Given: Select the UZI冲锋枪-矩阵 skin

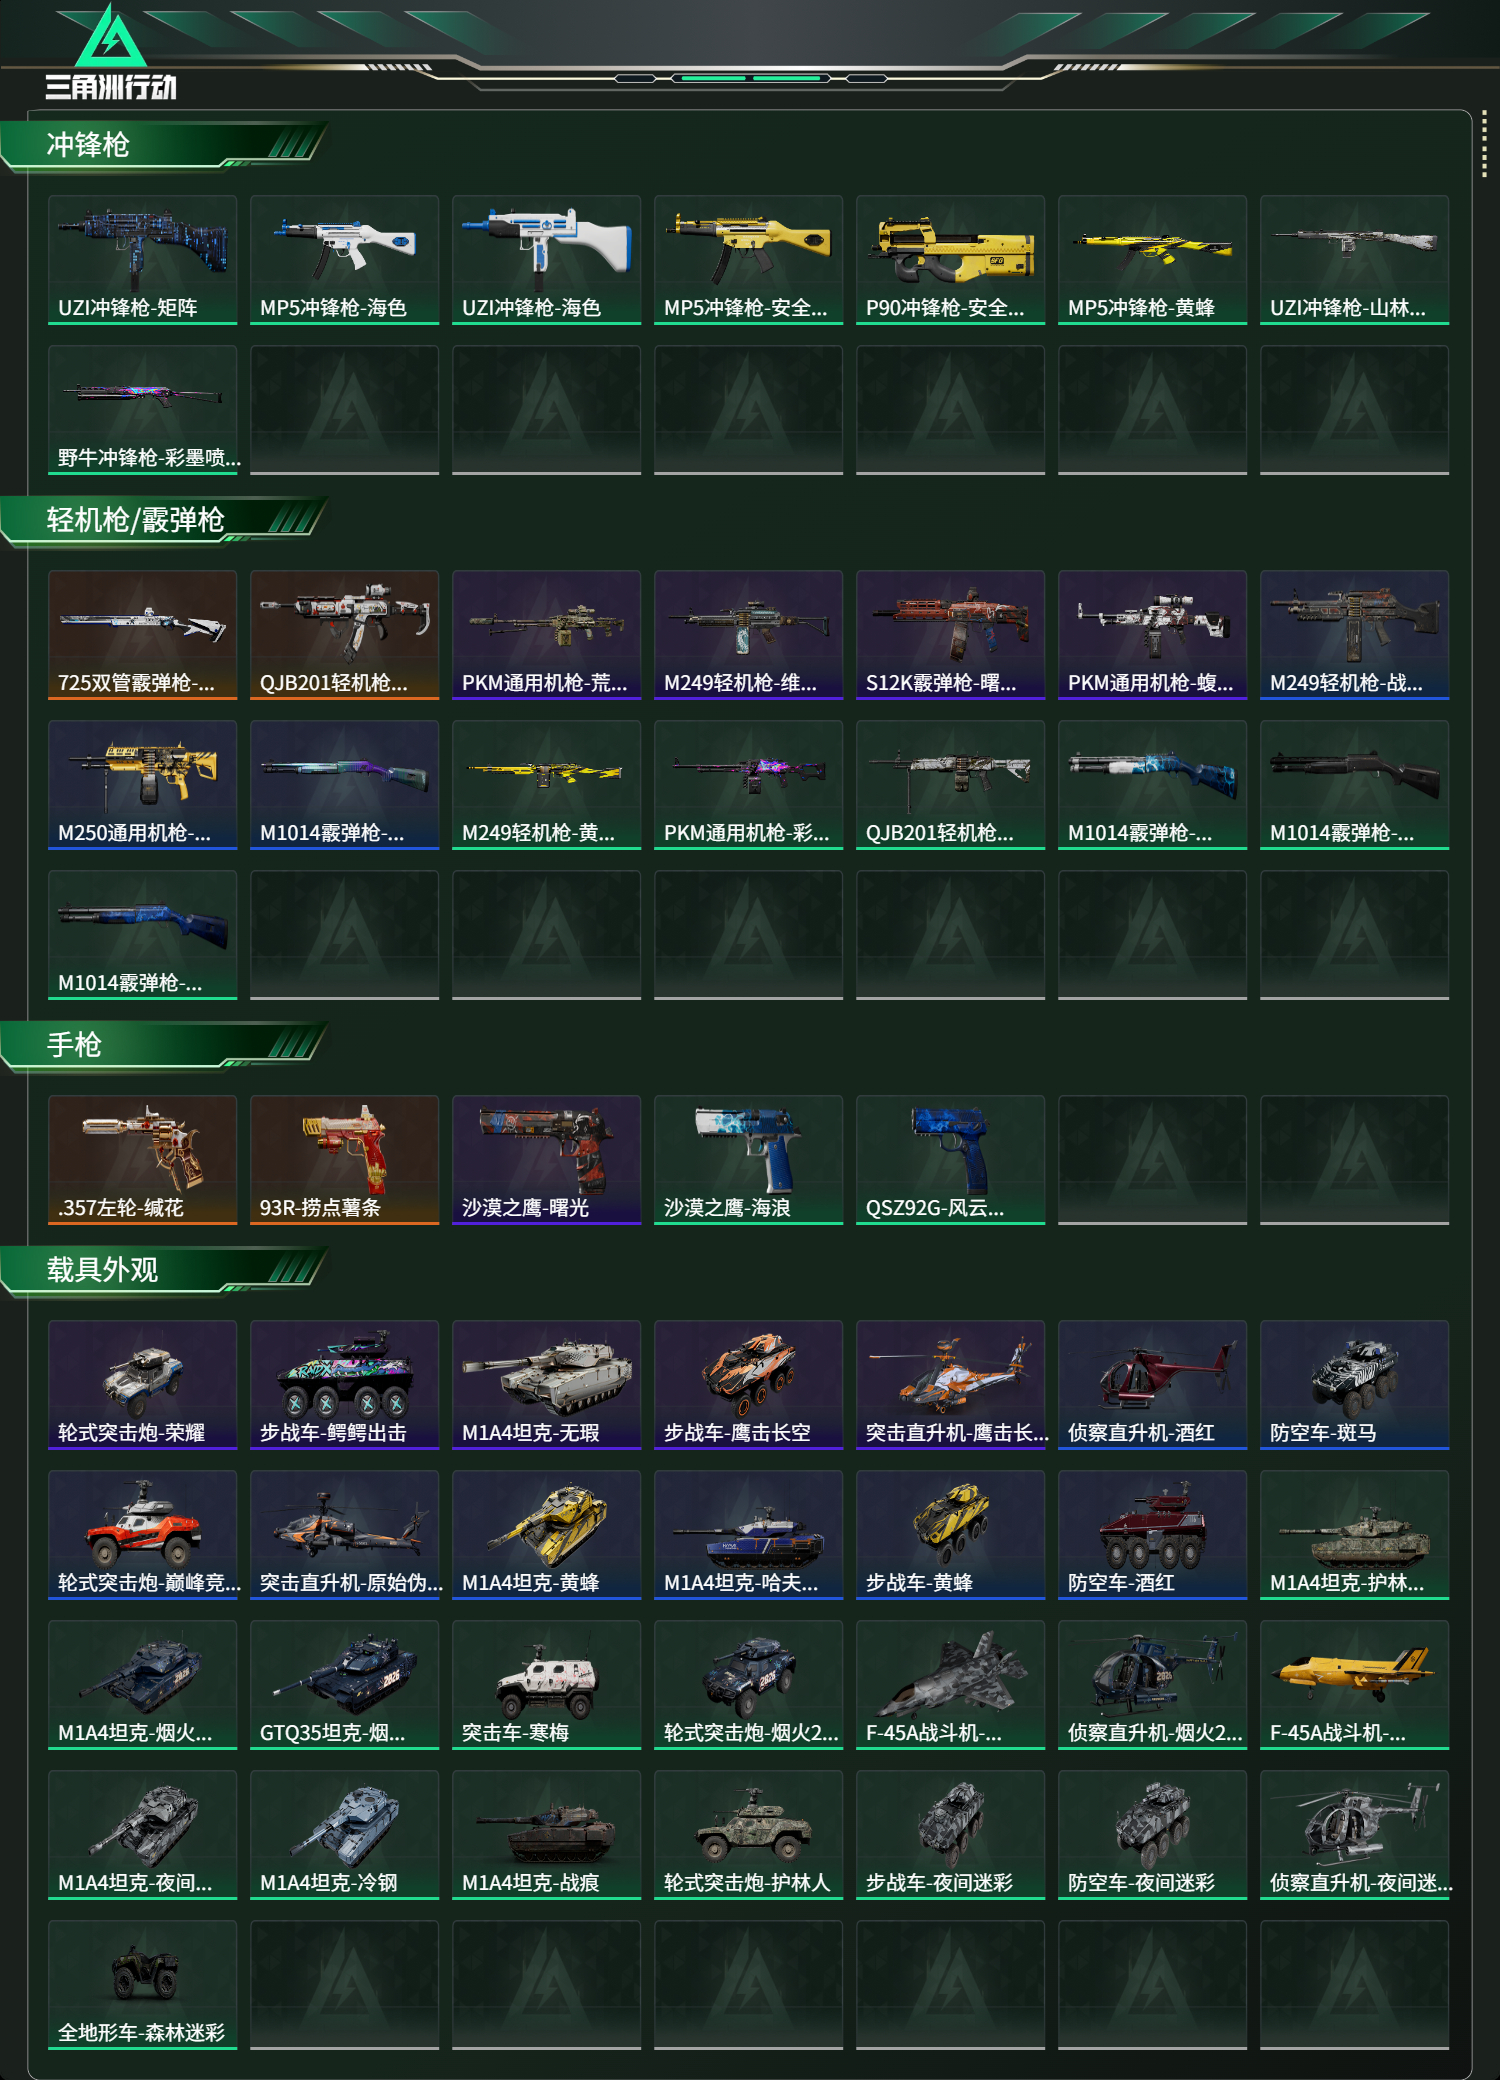Looking at the screenshot, I should click(143, 260).
